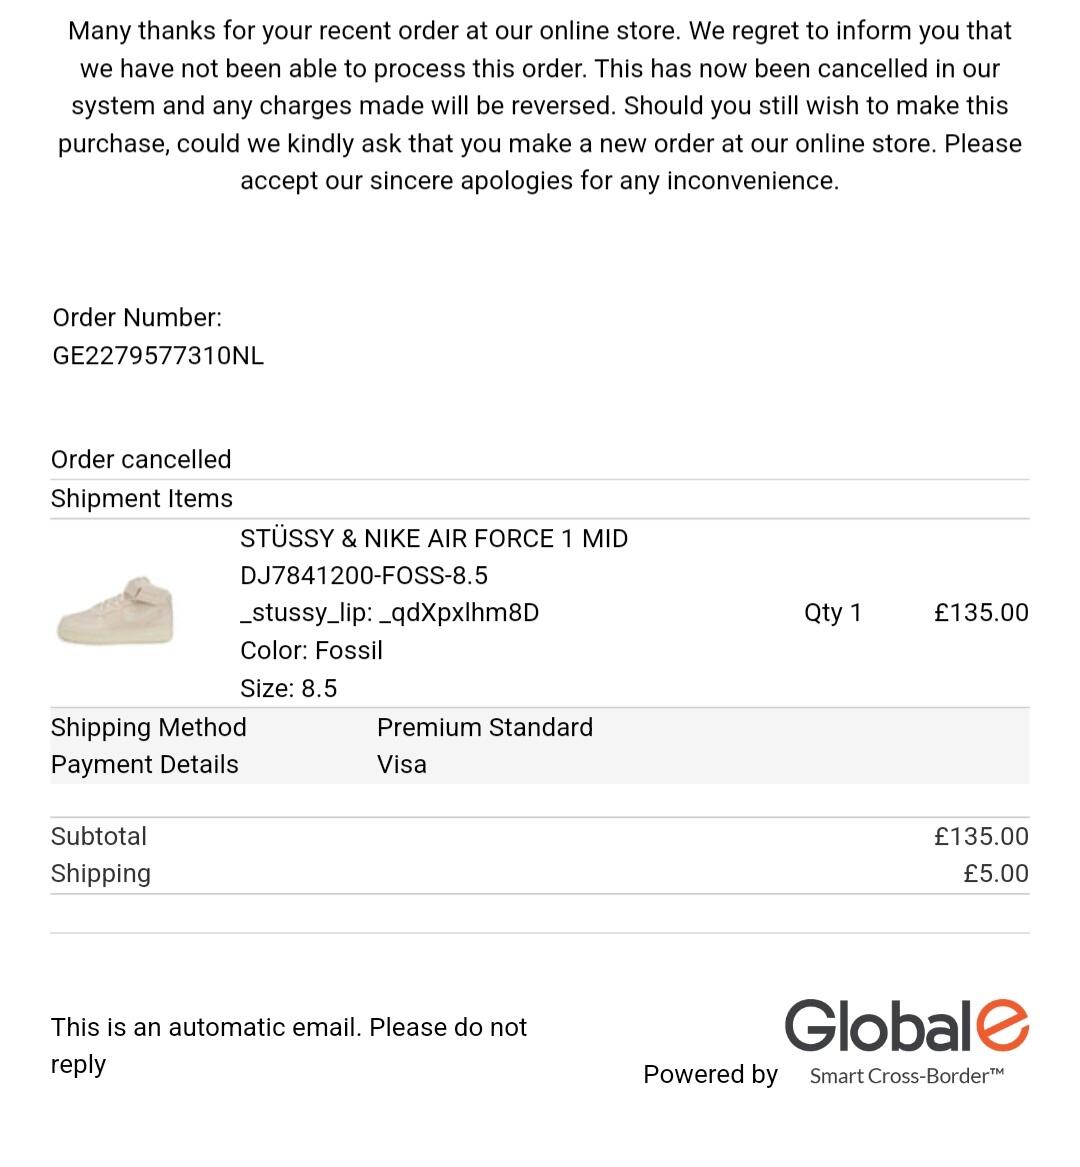Click the item price £135.00
The image size is (1080, 1167).
980,613
